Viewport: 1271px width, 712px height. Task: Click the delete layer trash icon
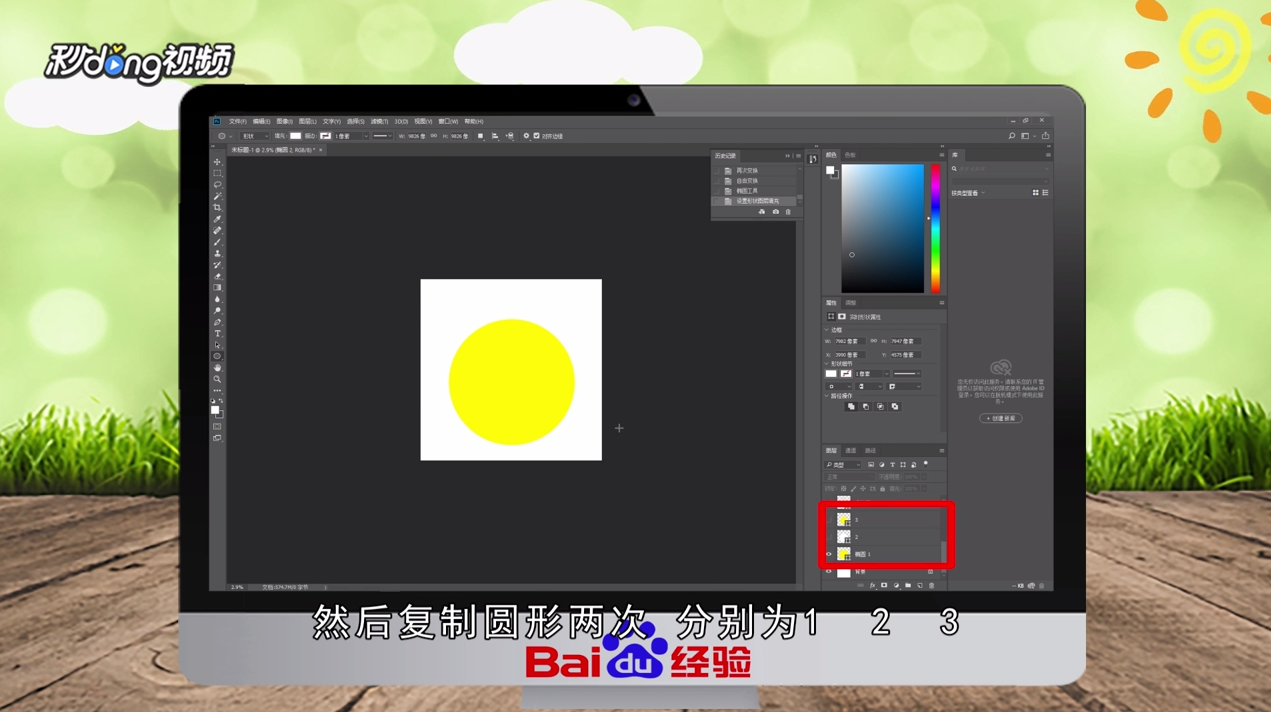click(930, 586)
